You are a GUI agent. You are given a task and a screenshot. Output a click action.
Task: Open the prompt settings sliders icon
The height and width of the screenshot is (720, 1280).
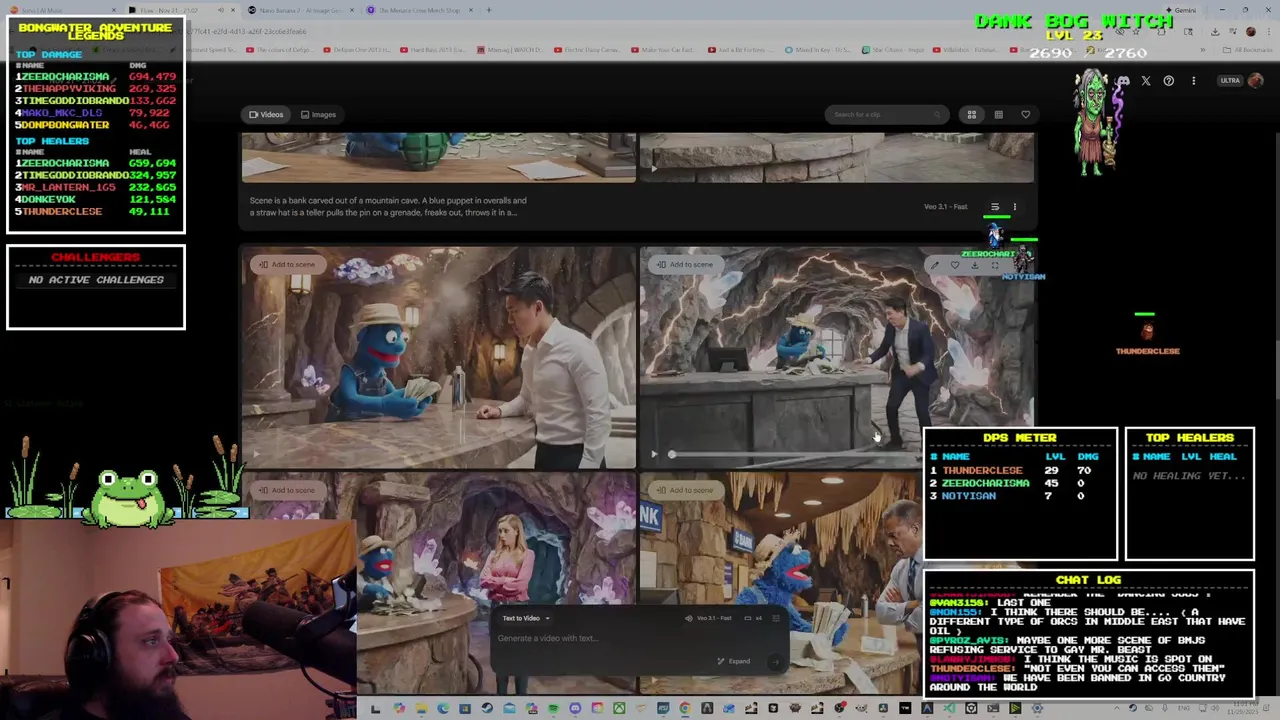[x=776, y=618]
